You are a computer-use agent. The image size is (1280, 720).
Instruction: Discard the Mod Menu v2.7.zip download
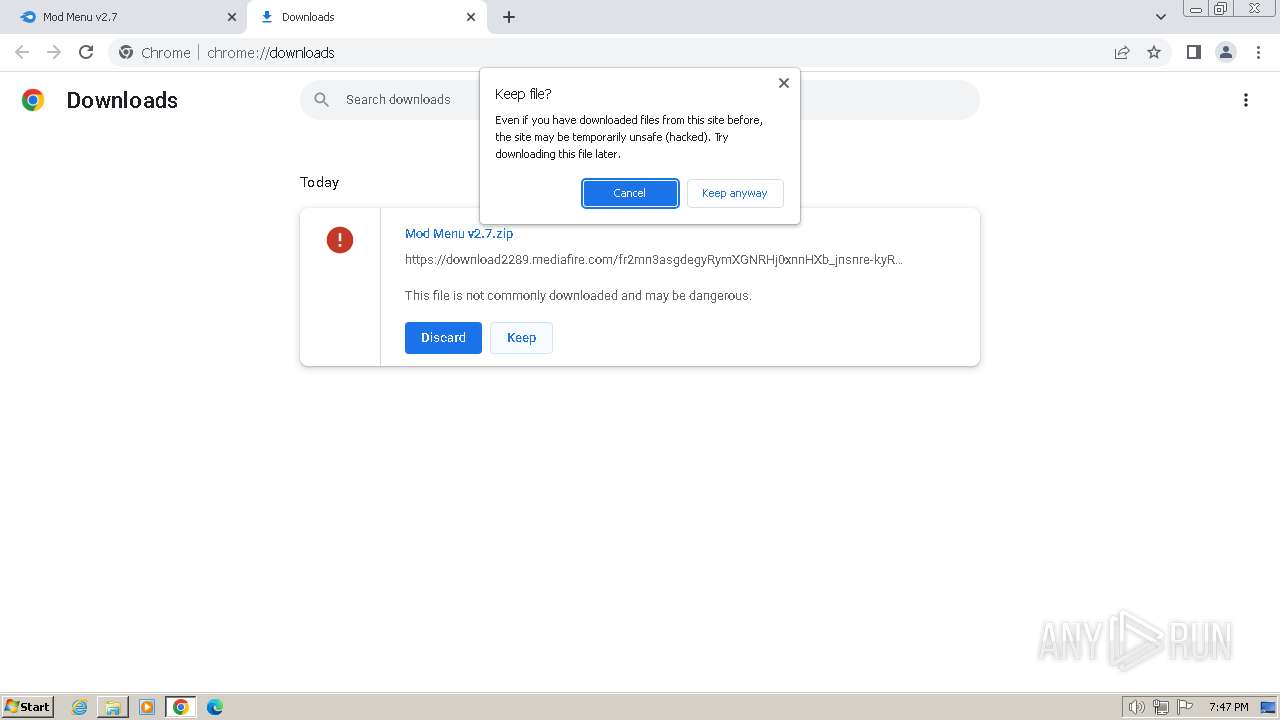443,338
